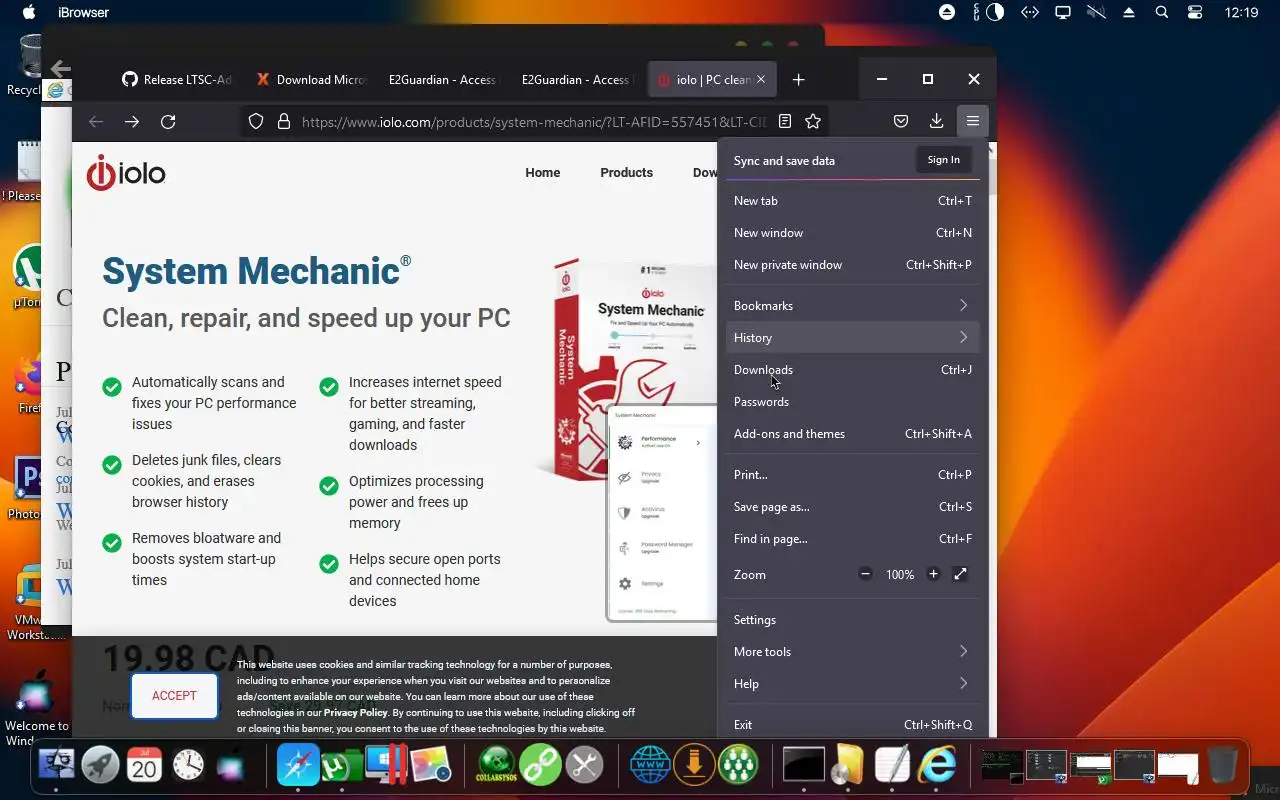The width and height of the screenshot is (1280, 800).
Task: Open the green chain link dock icon
Action: tap(540, 765)
